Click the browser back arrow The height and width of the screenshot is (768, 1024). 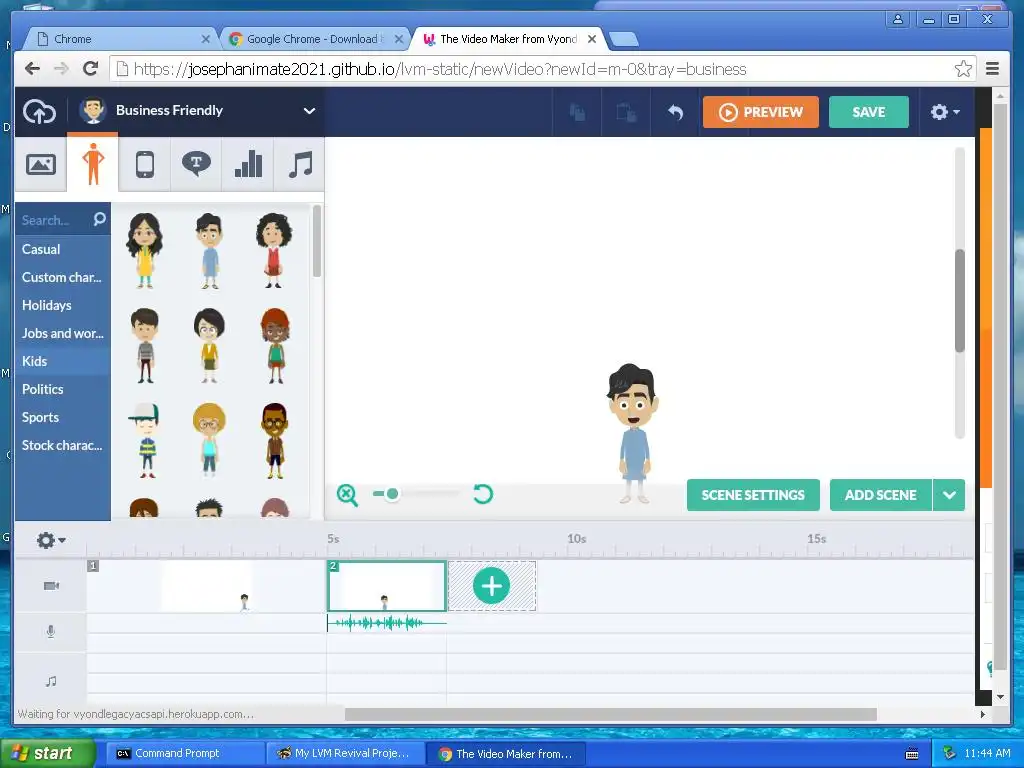tap(32, 69)
